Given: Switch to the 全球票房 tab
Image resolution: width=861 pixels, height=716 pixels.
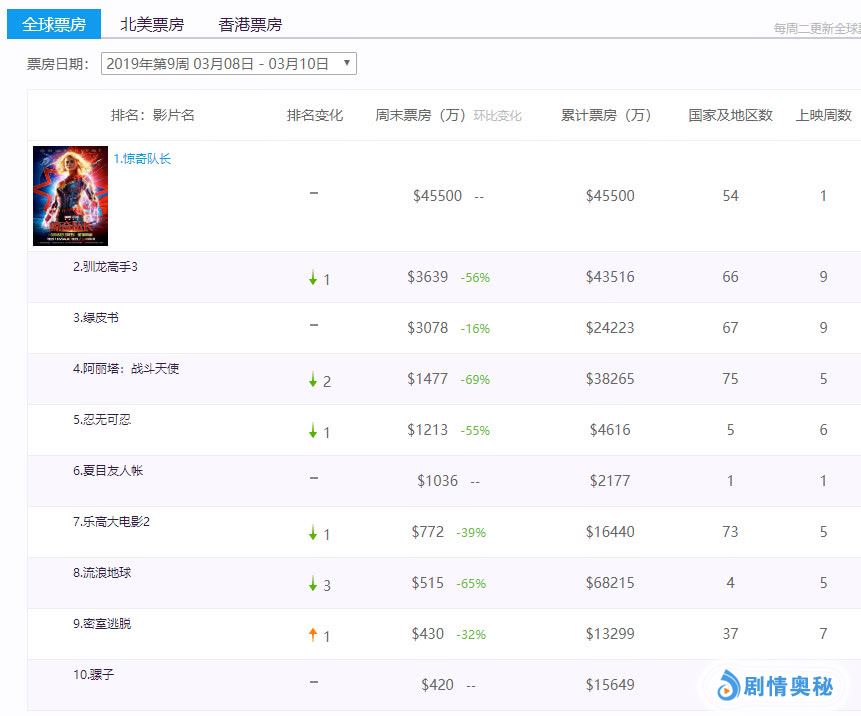Looking at the screenshot, I should pos(54,24).
